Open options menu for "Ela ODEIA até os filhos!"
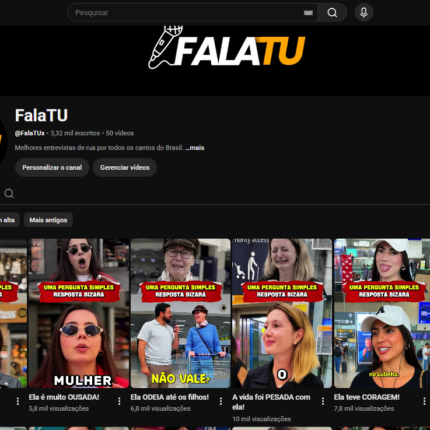430x430 pixels. coord(221,401)
